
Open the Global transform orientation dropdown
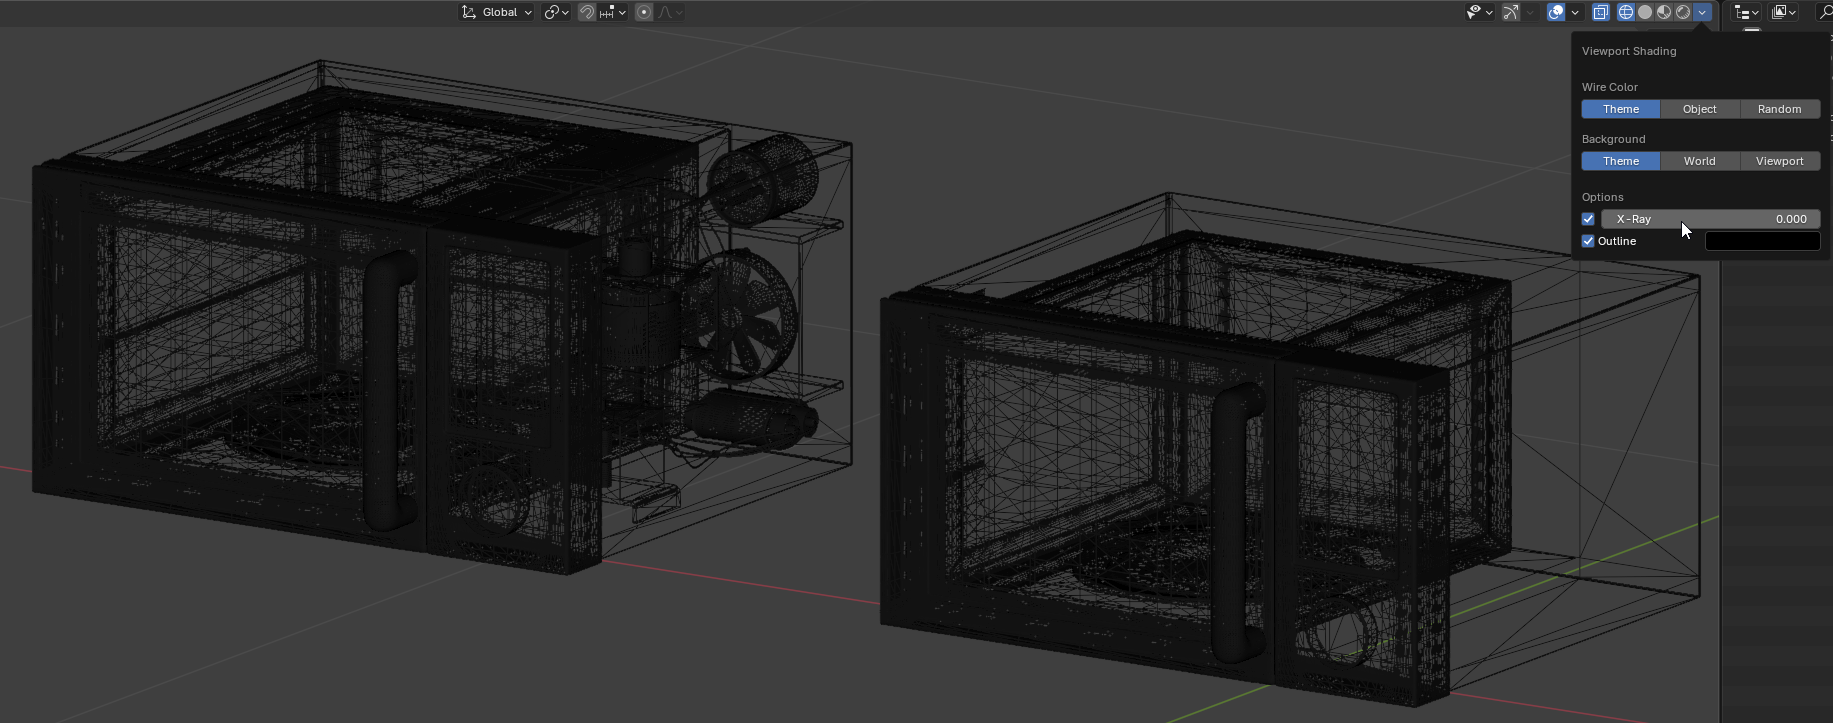pos(497,12)
